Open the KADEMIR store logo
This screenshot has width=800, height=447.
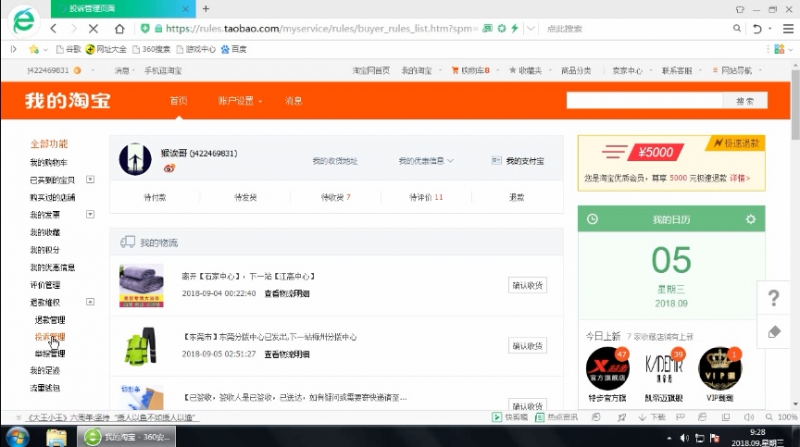coord(664,368)
